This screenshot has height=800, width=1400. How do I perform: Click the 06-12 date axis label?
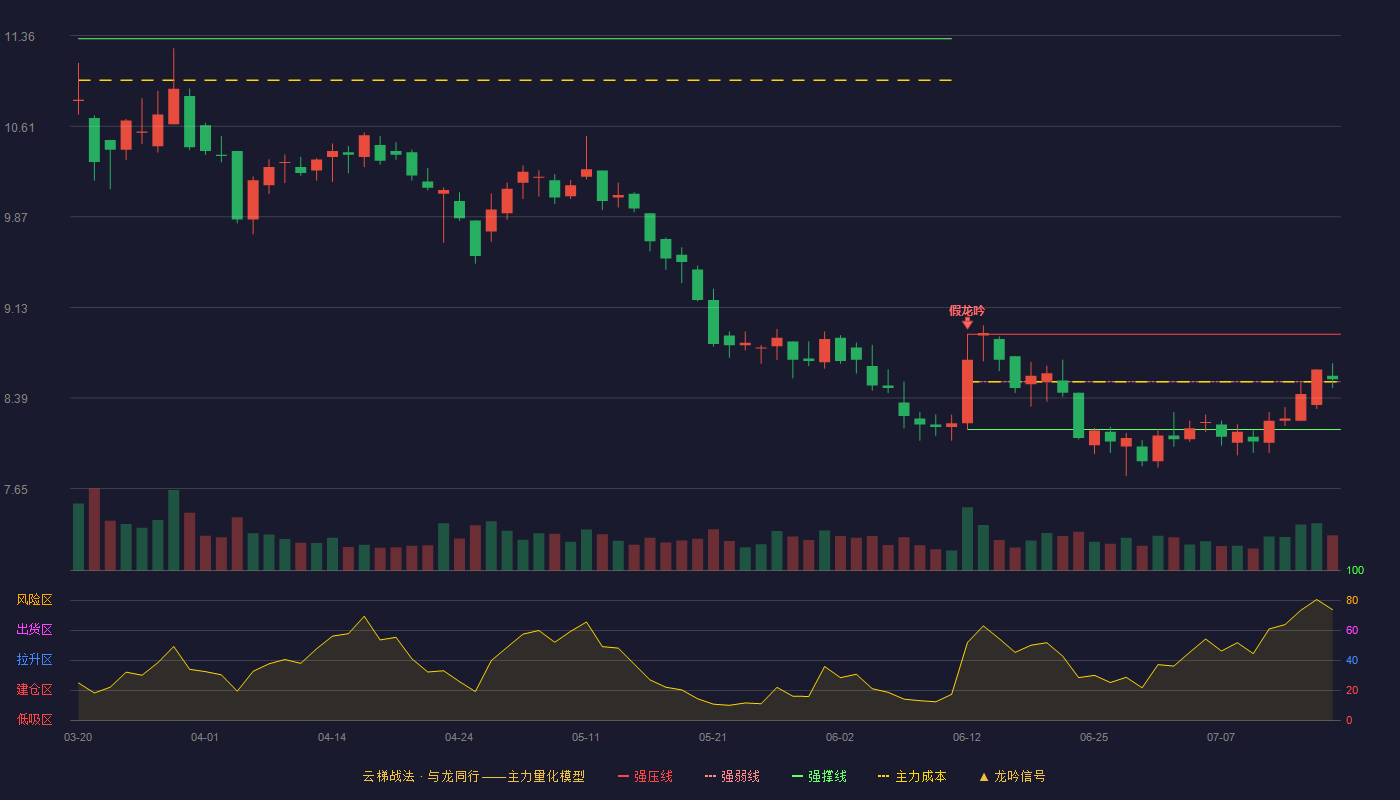click(x=967, y=737)
